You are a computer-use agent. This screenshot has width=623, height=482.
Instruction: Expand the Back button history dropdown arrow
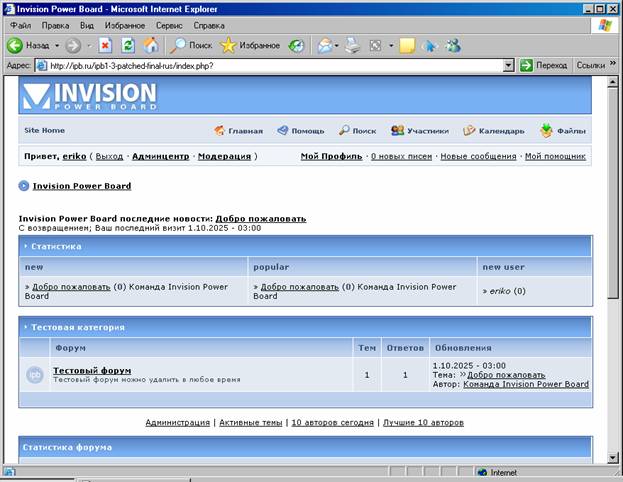[x=57, y=45]
